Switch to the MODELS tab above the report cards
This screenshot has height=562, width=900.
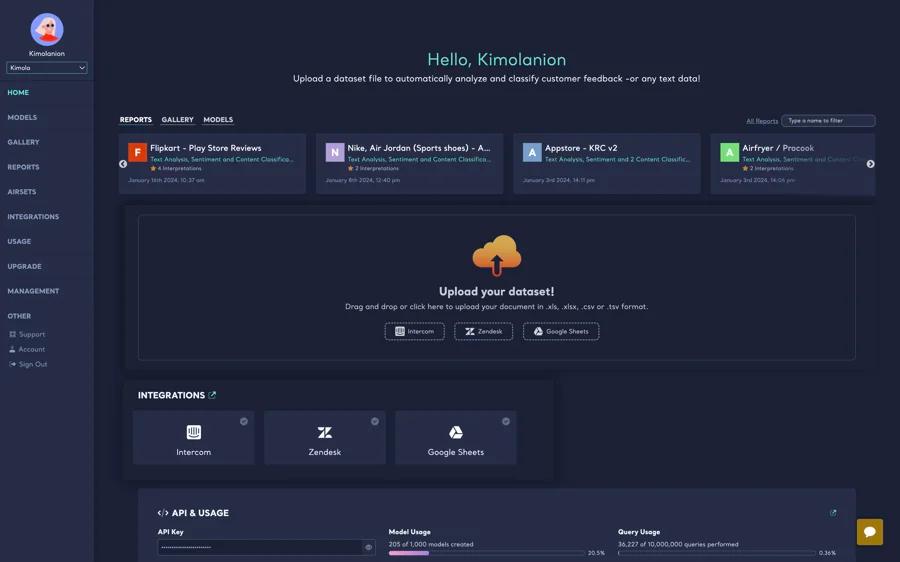[x=218, y=119]
